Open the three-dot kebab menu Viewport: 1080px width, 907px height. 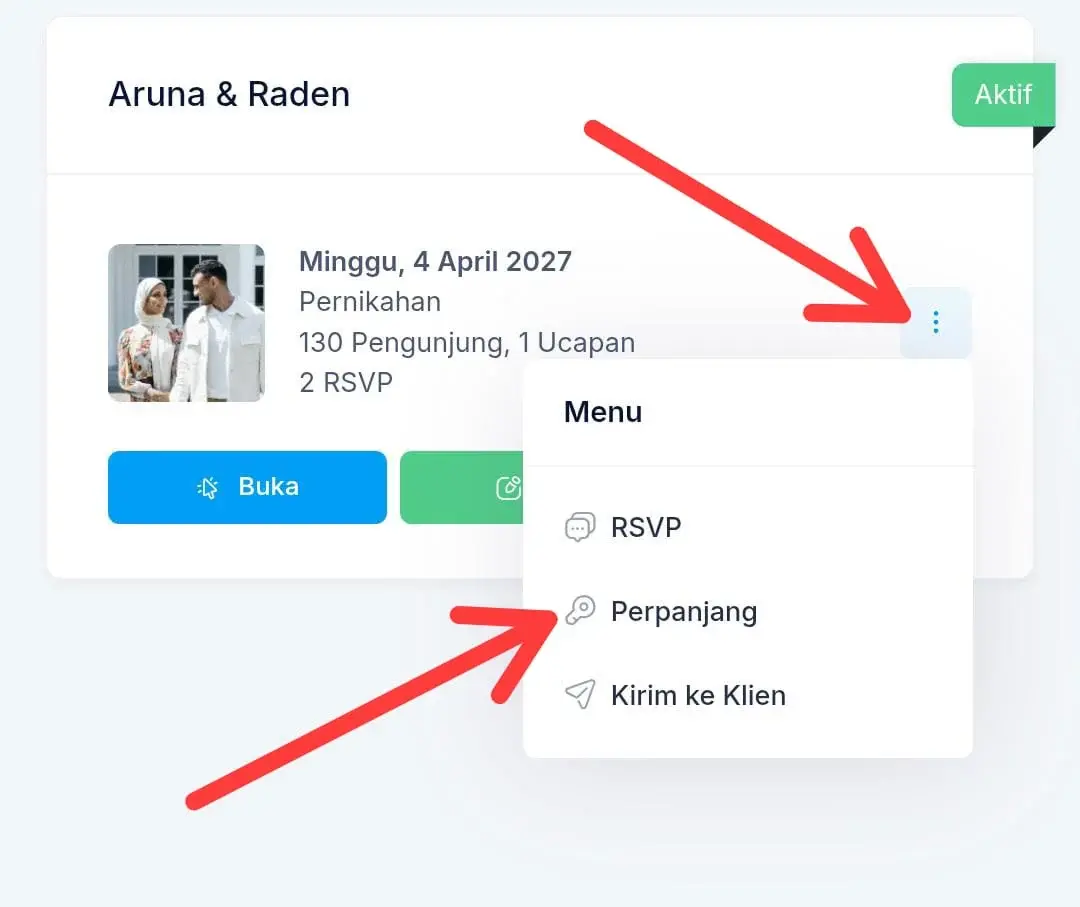(935, 322)
